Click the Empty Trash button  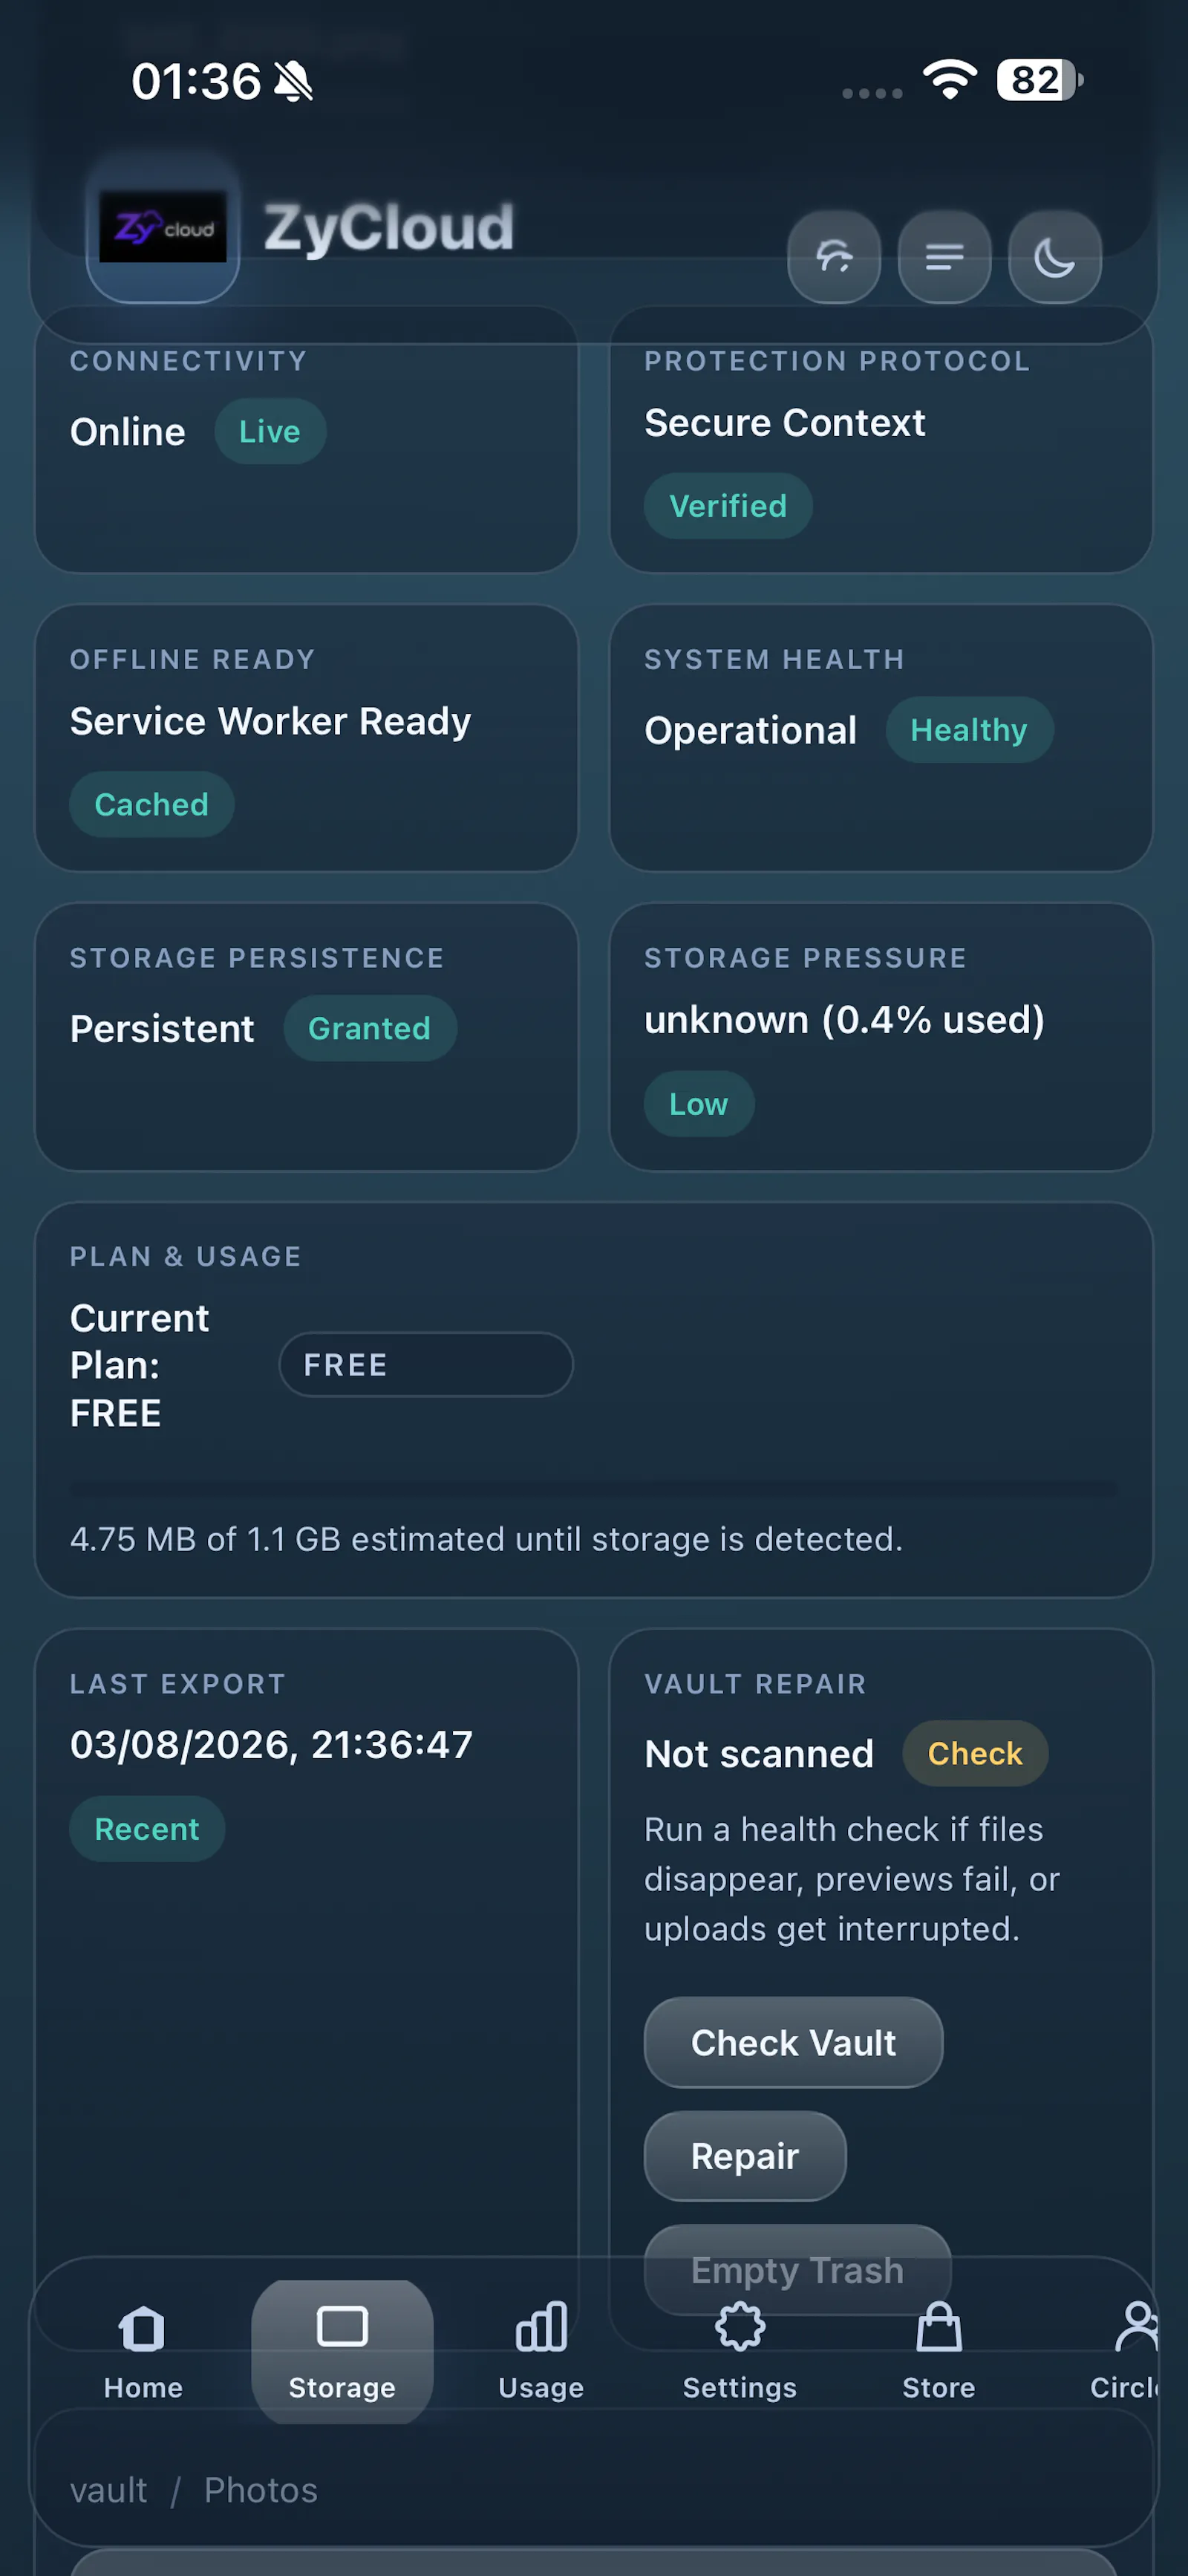[x=797, y=2269]
